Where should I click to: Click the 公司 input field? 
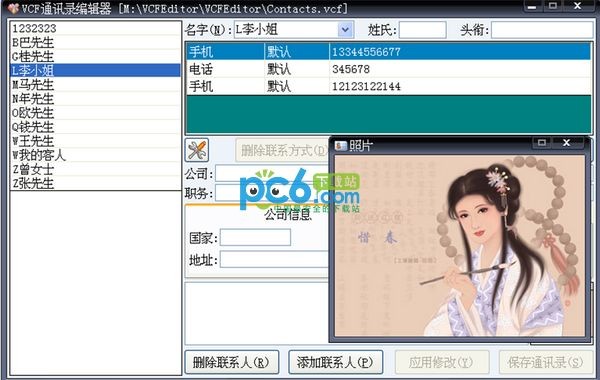pos(272,173)
